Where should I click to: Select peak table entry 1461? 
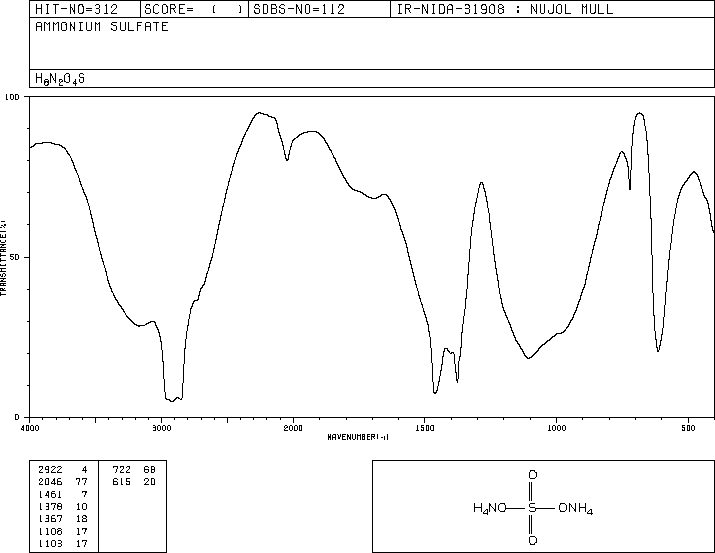pos(50,494)
